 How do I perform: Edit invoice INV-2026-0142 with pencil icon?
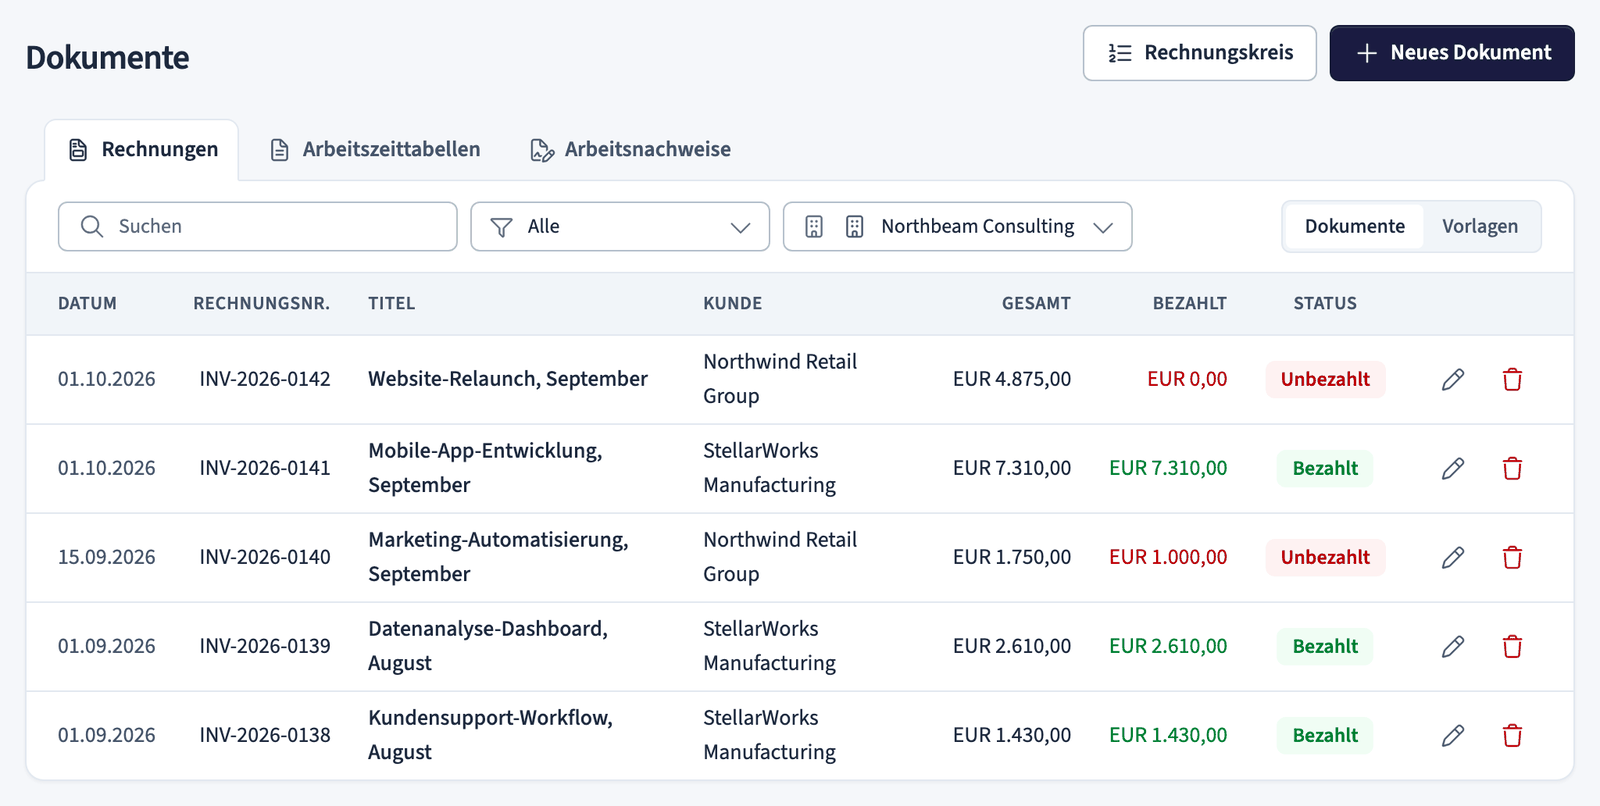[1453, 379]
